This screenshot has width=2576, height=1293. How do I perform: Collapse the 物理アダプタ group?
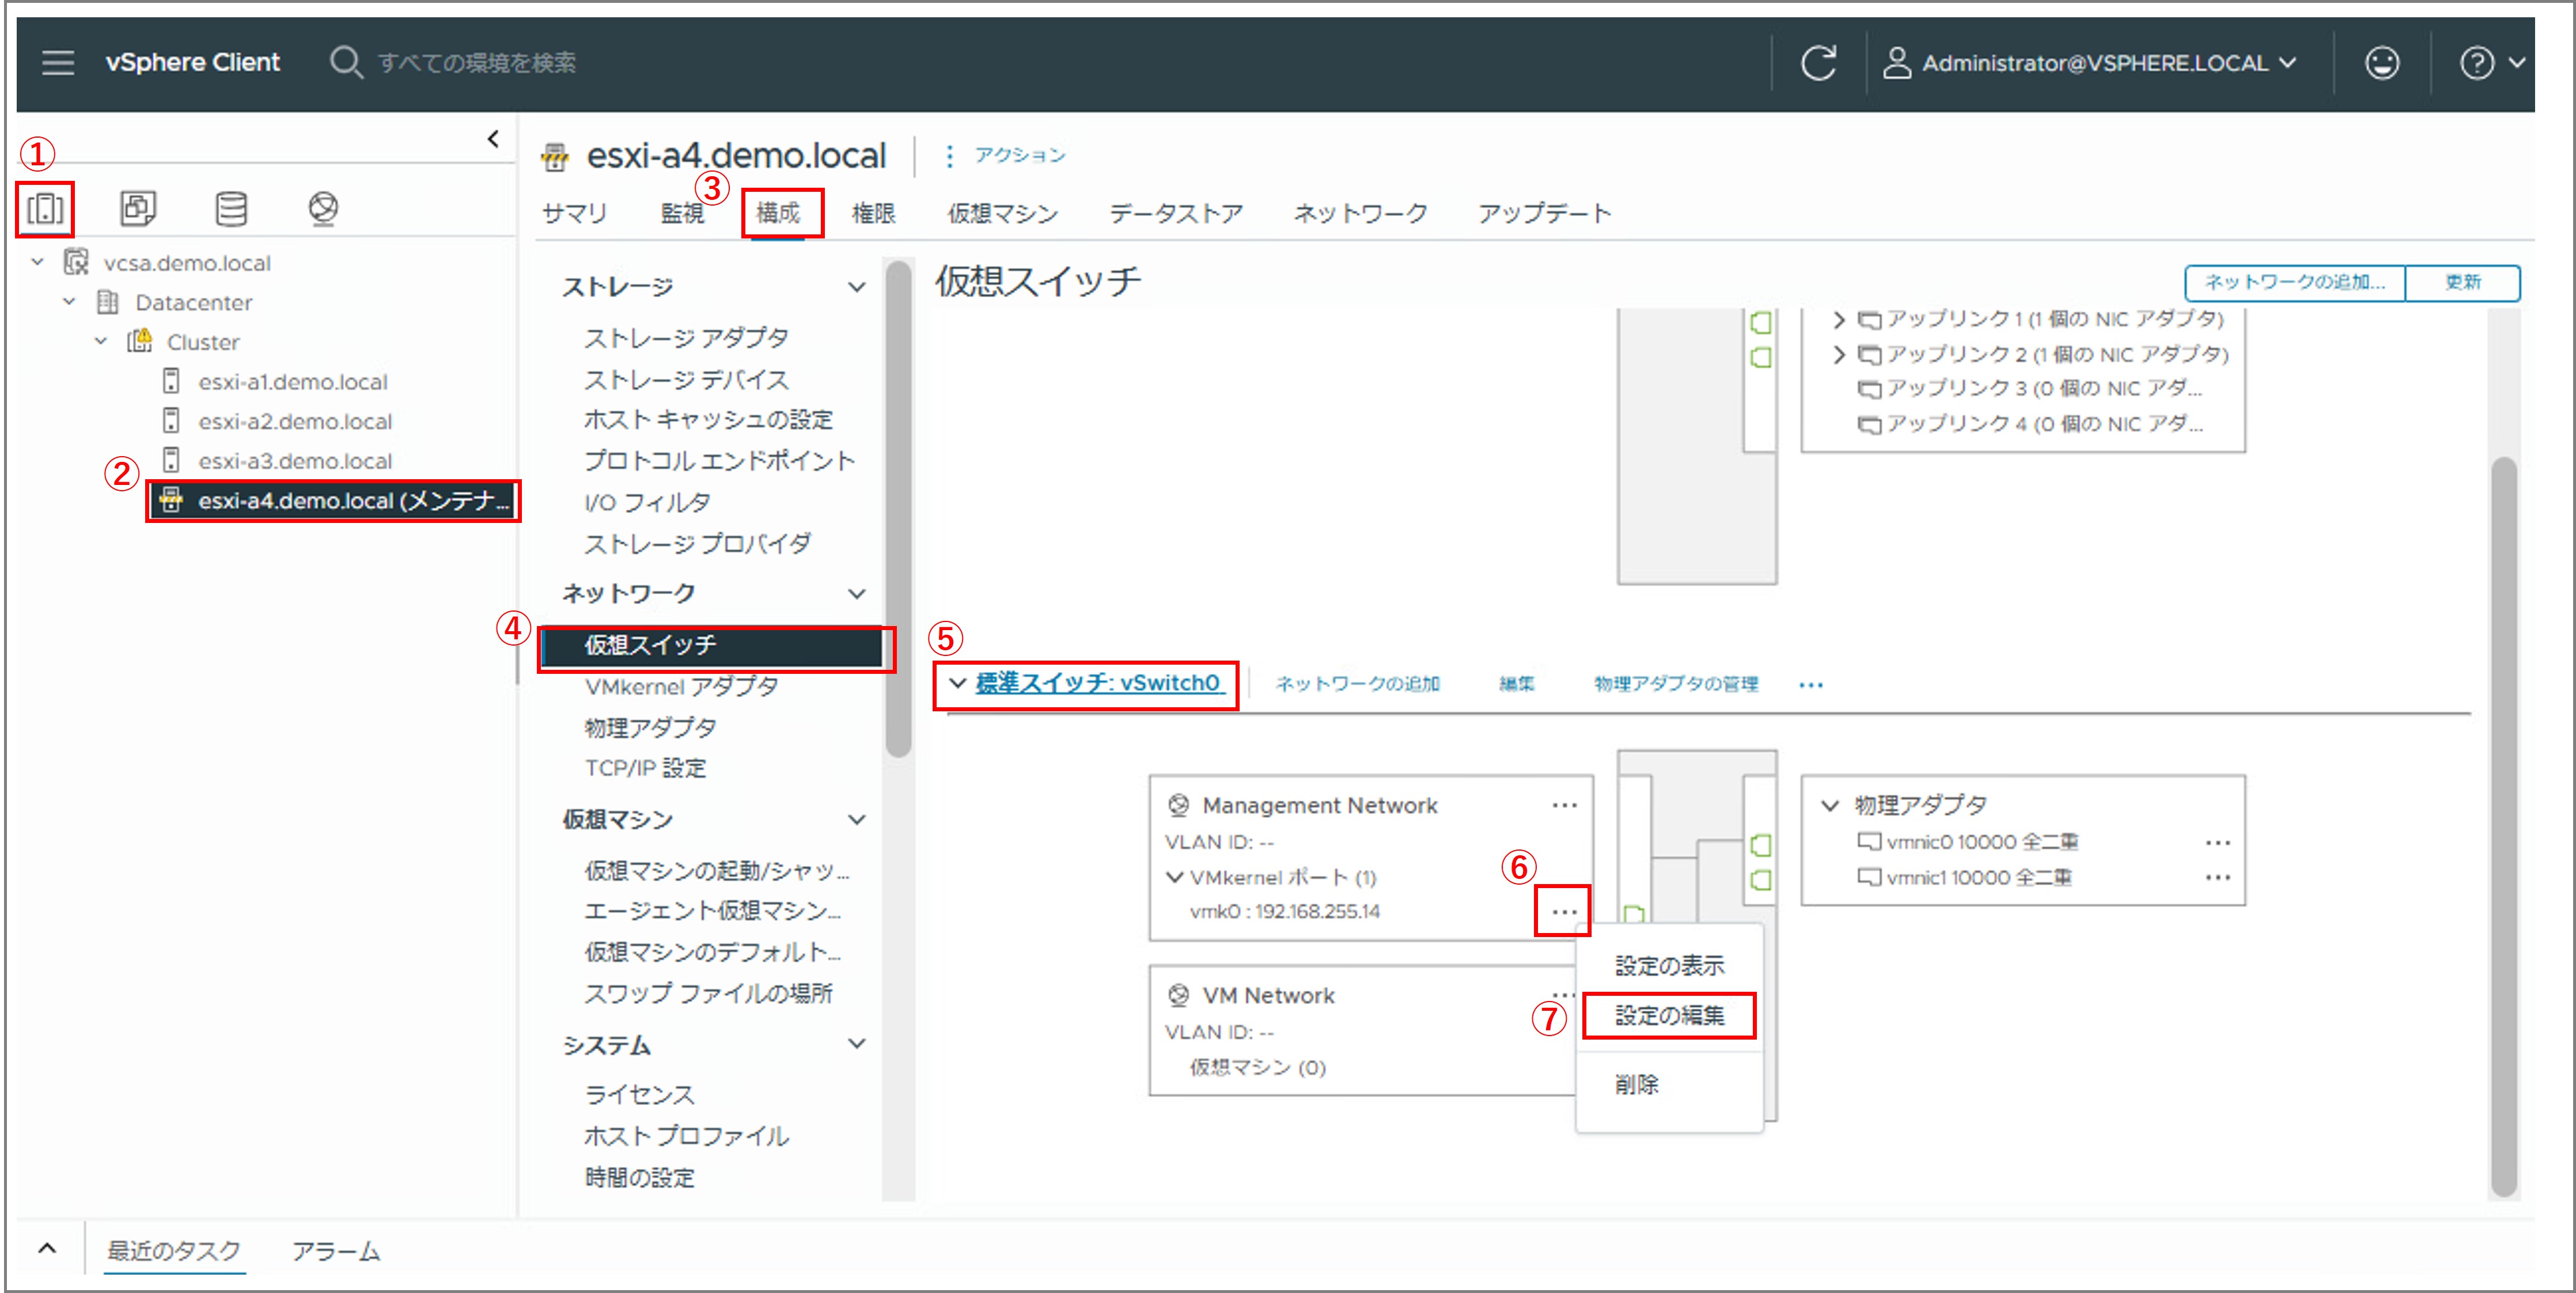pyautogui.click(x=1830, y=806)
